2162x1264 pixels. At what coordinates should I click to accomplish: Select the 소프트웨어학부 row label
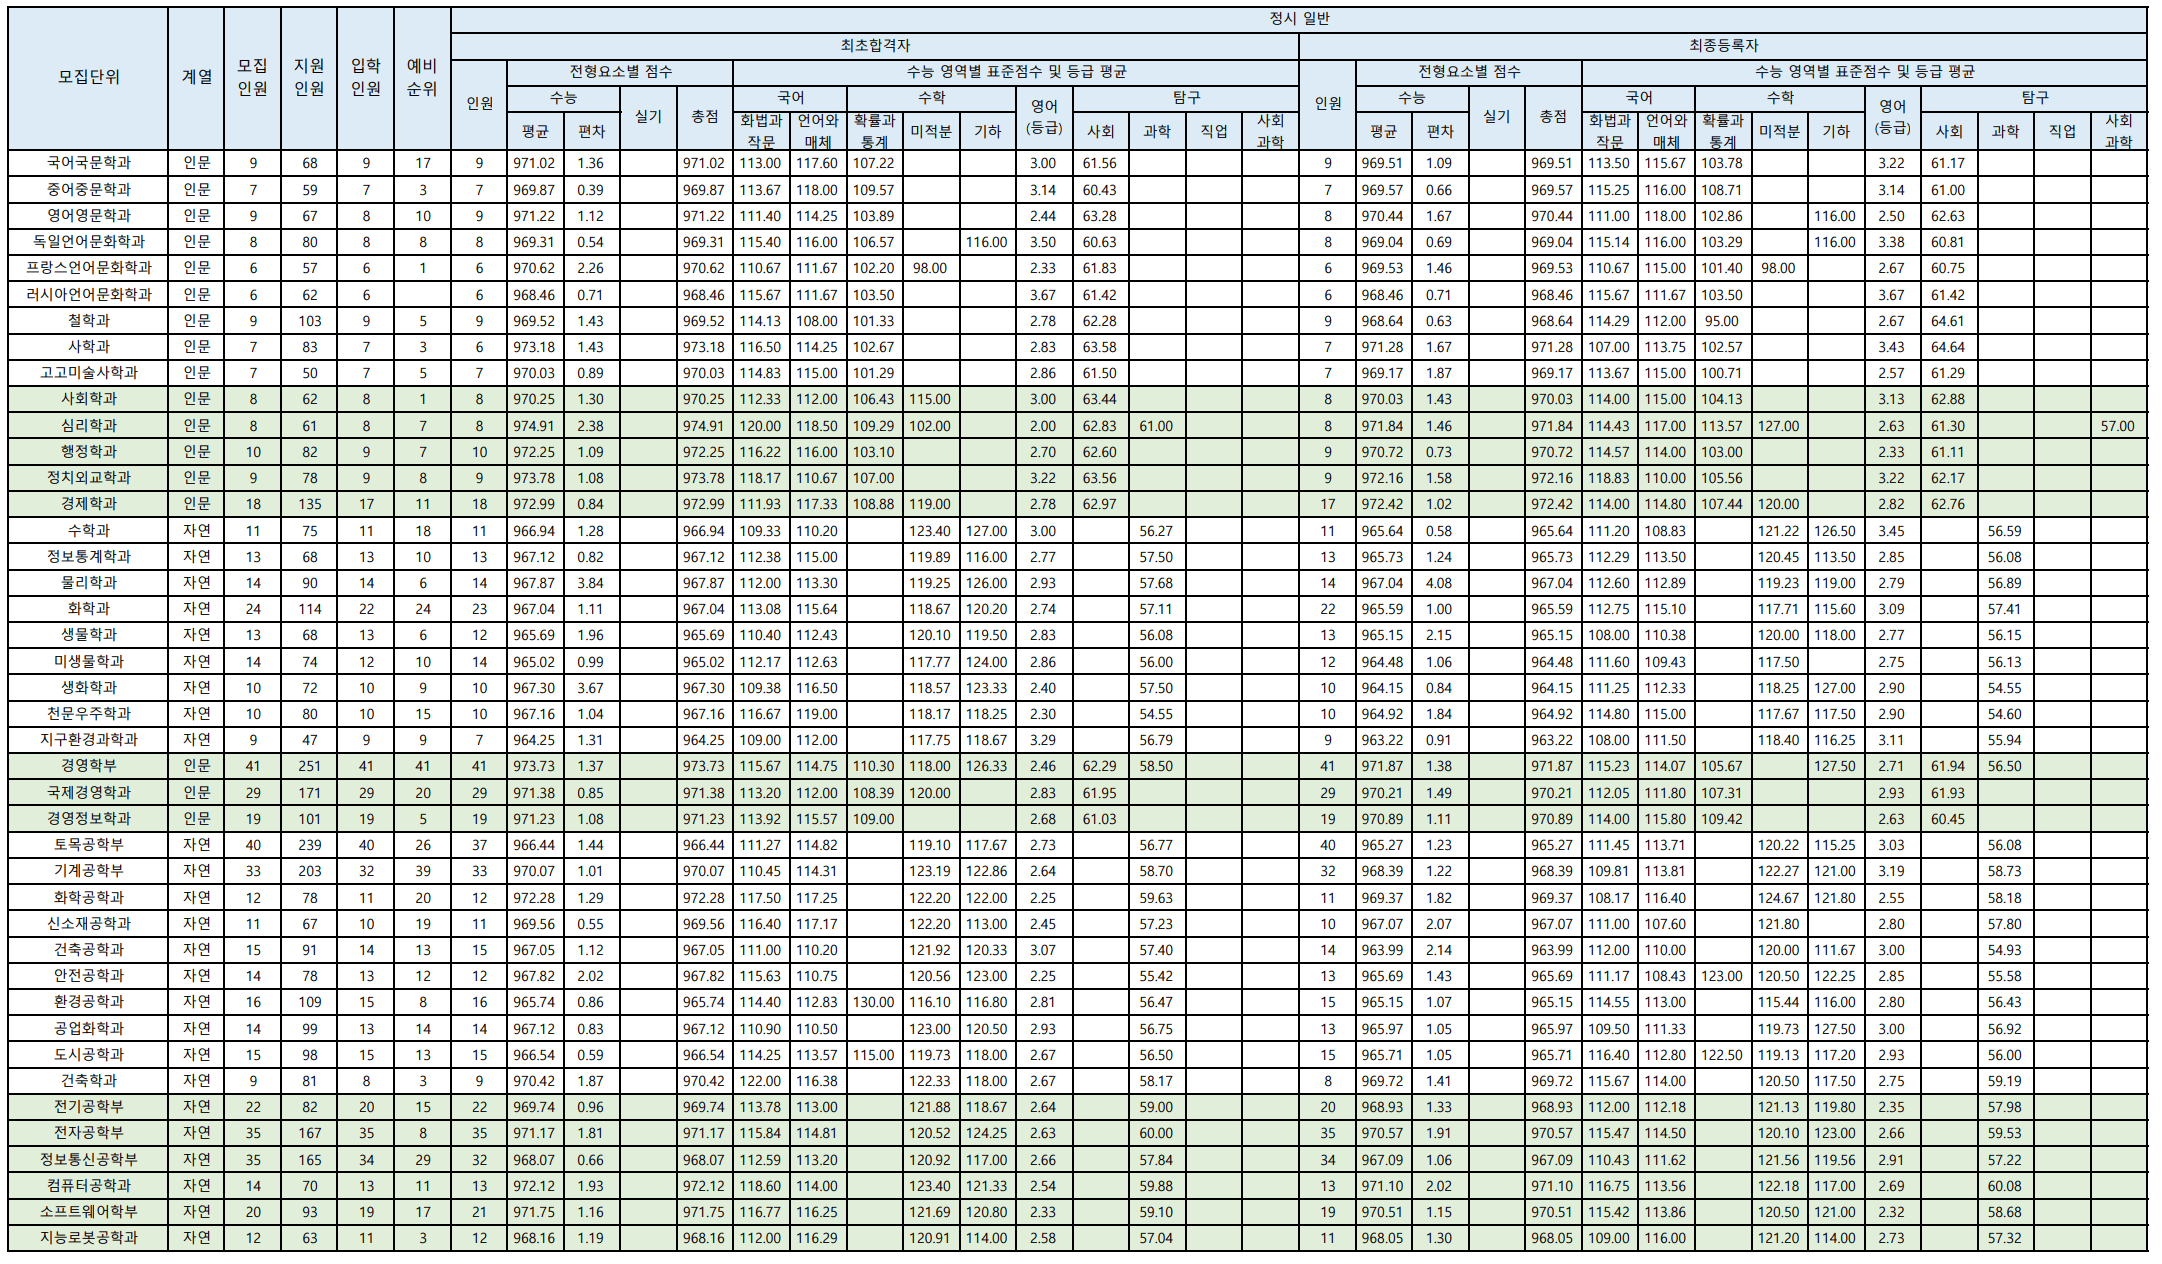tap(88, 1211)
